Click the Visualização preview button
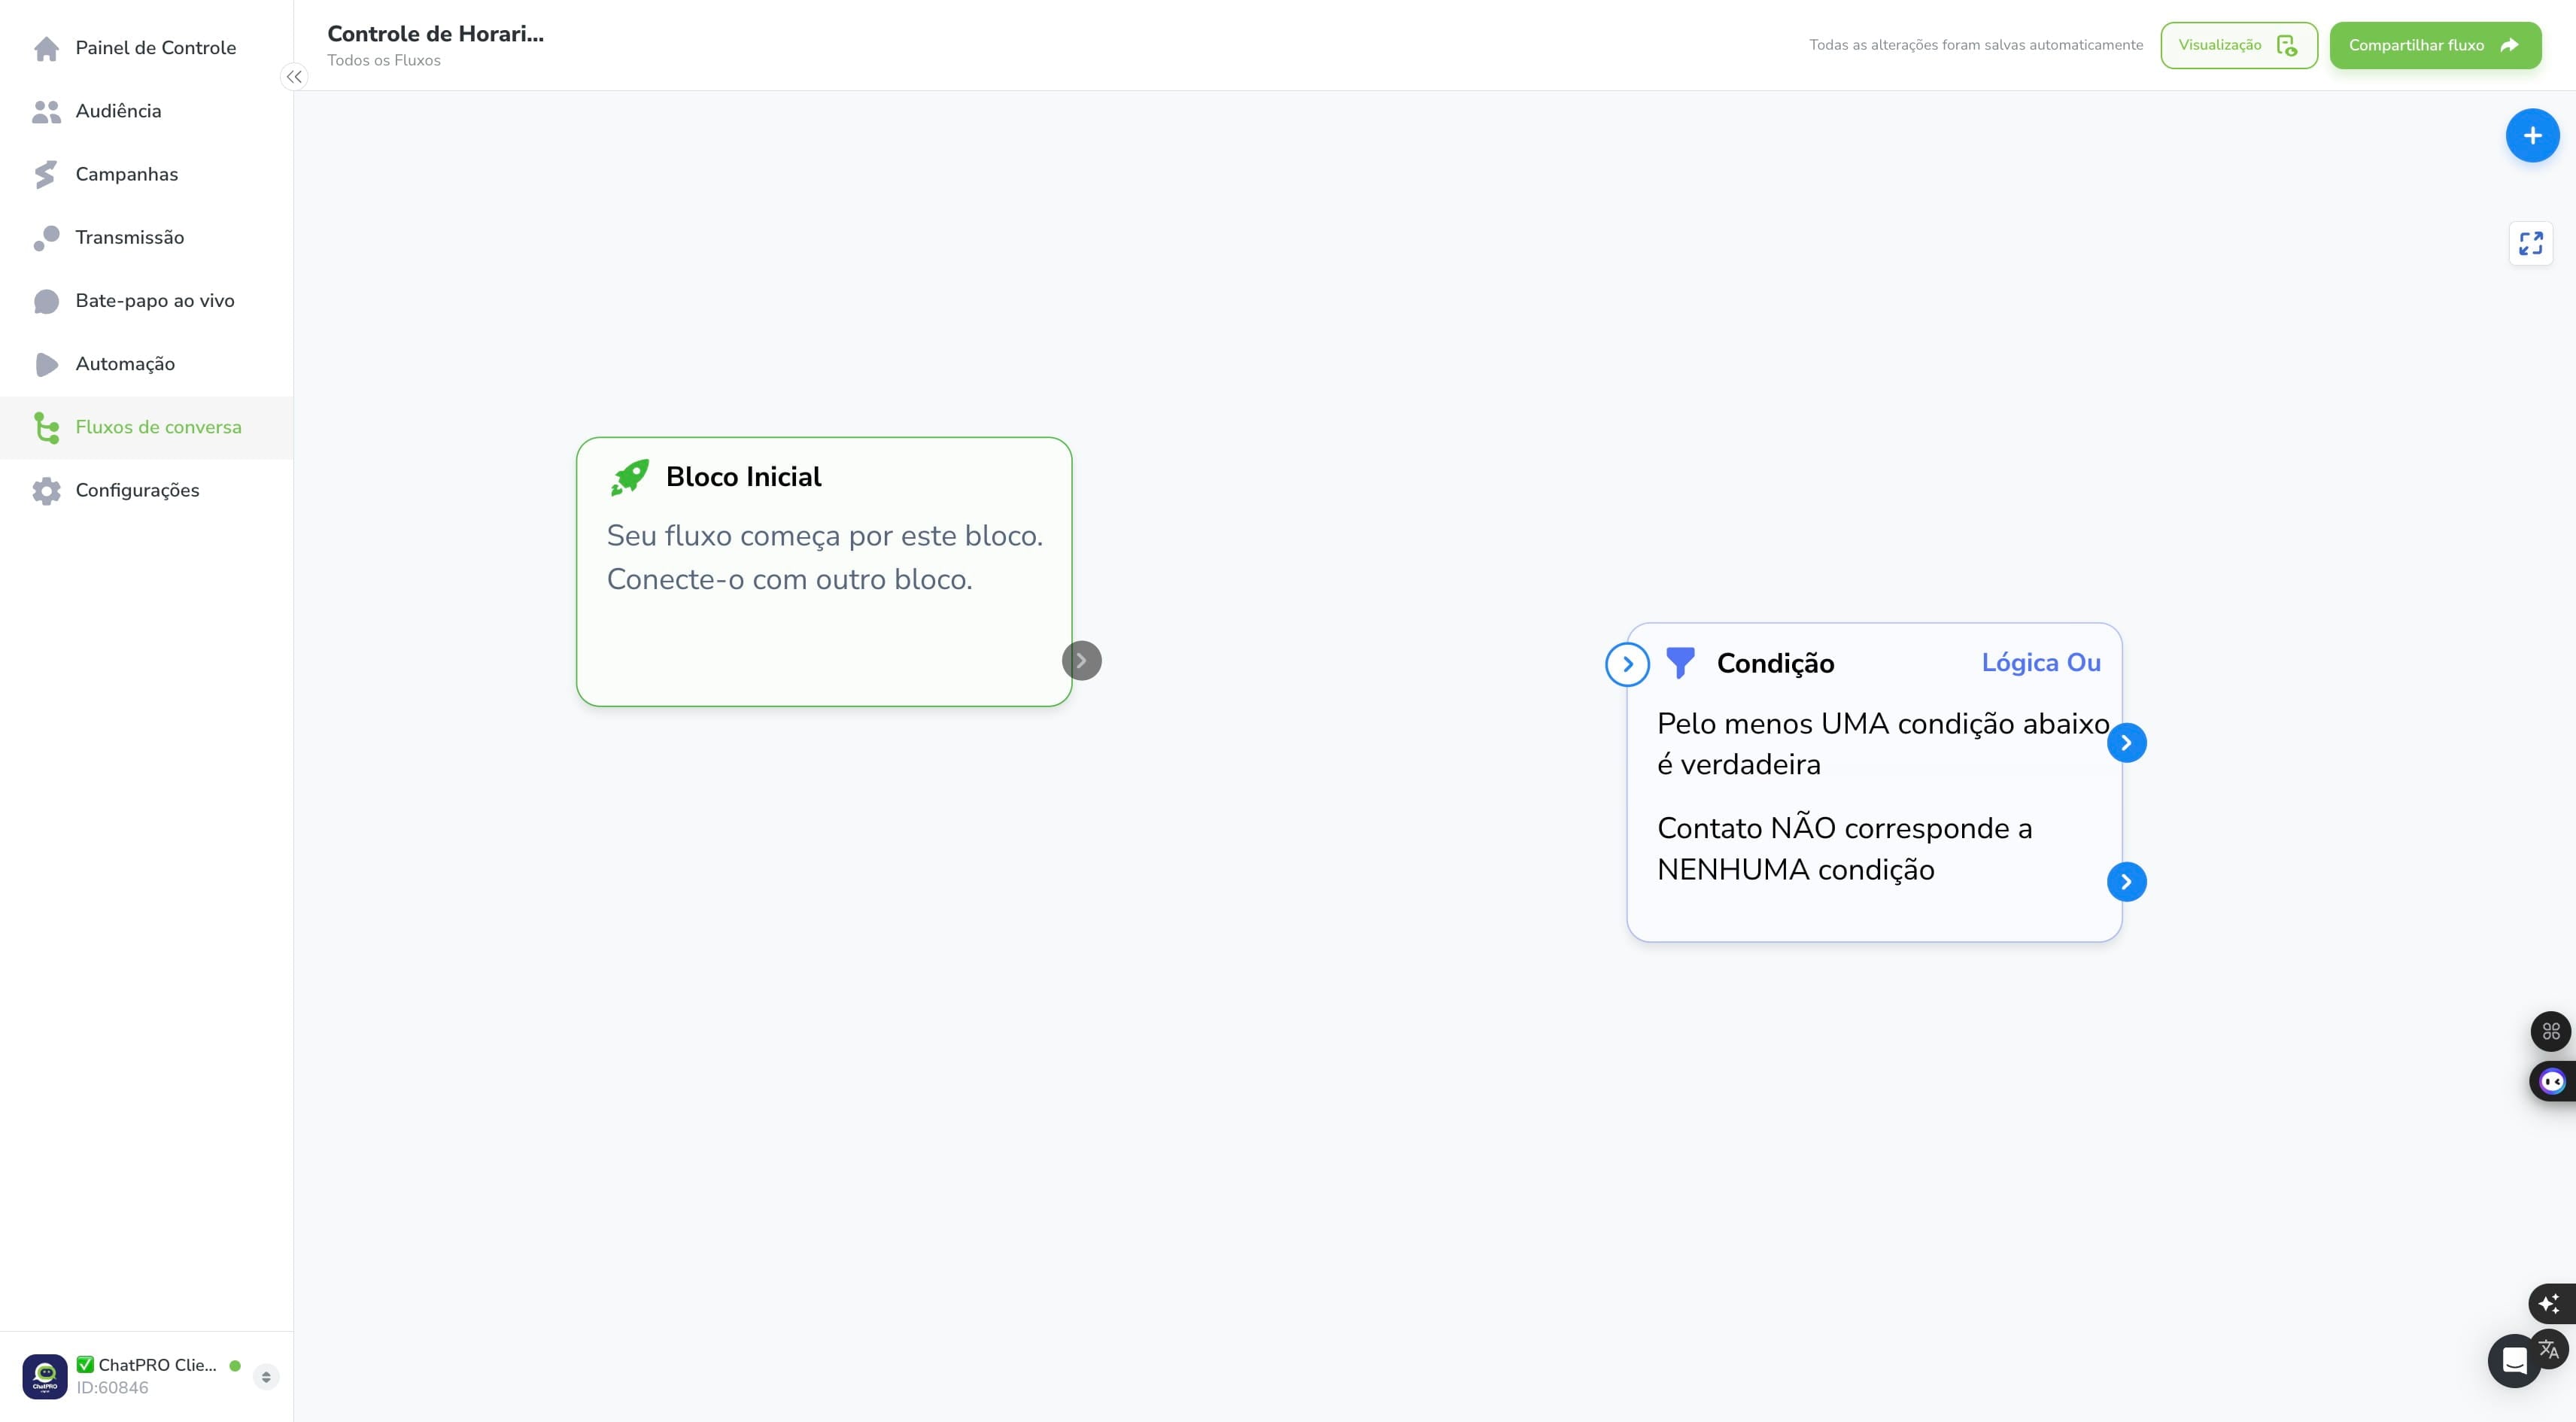 pos(2238,45)
